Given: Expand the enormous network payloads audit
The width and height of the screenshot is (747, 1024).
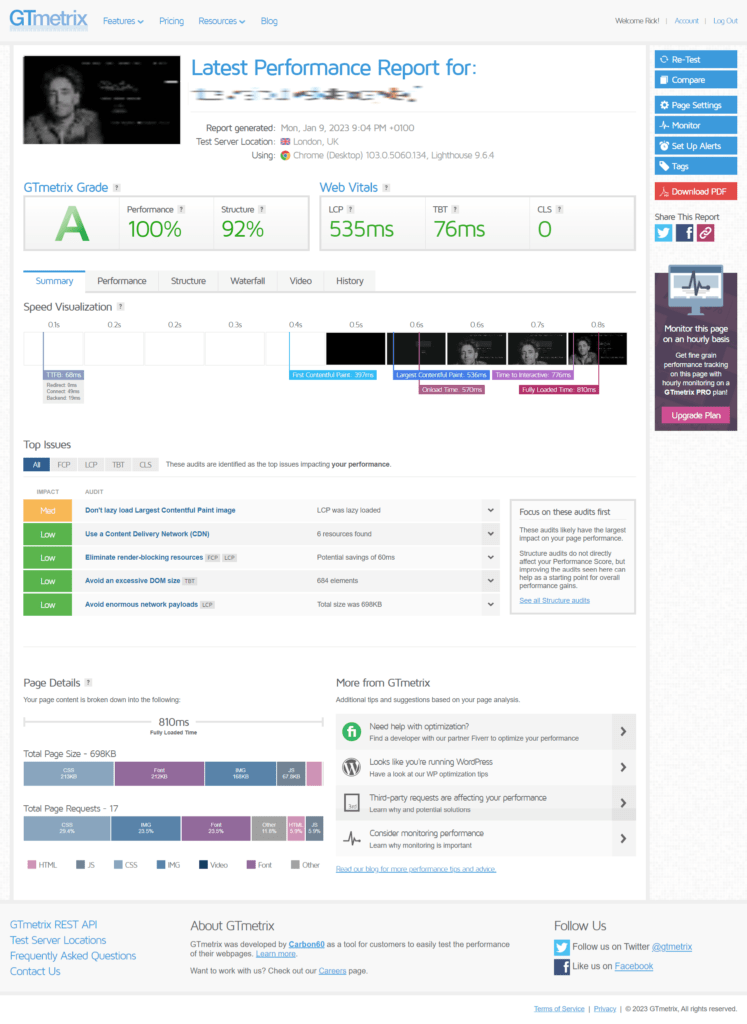Looking at the screenshot, I should pyautogui.click(x=490, y=605).
